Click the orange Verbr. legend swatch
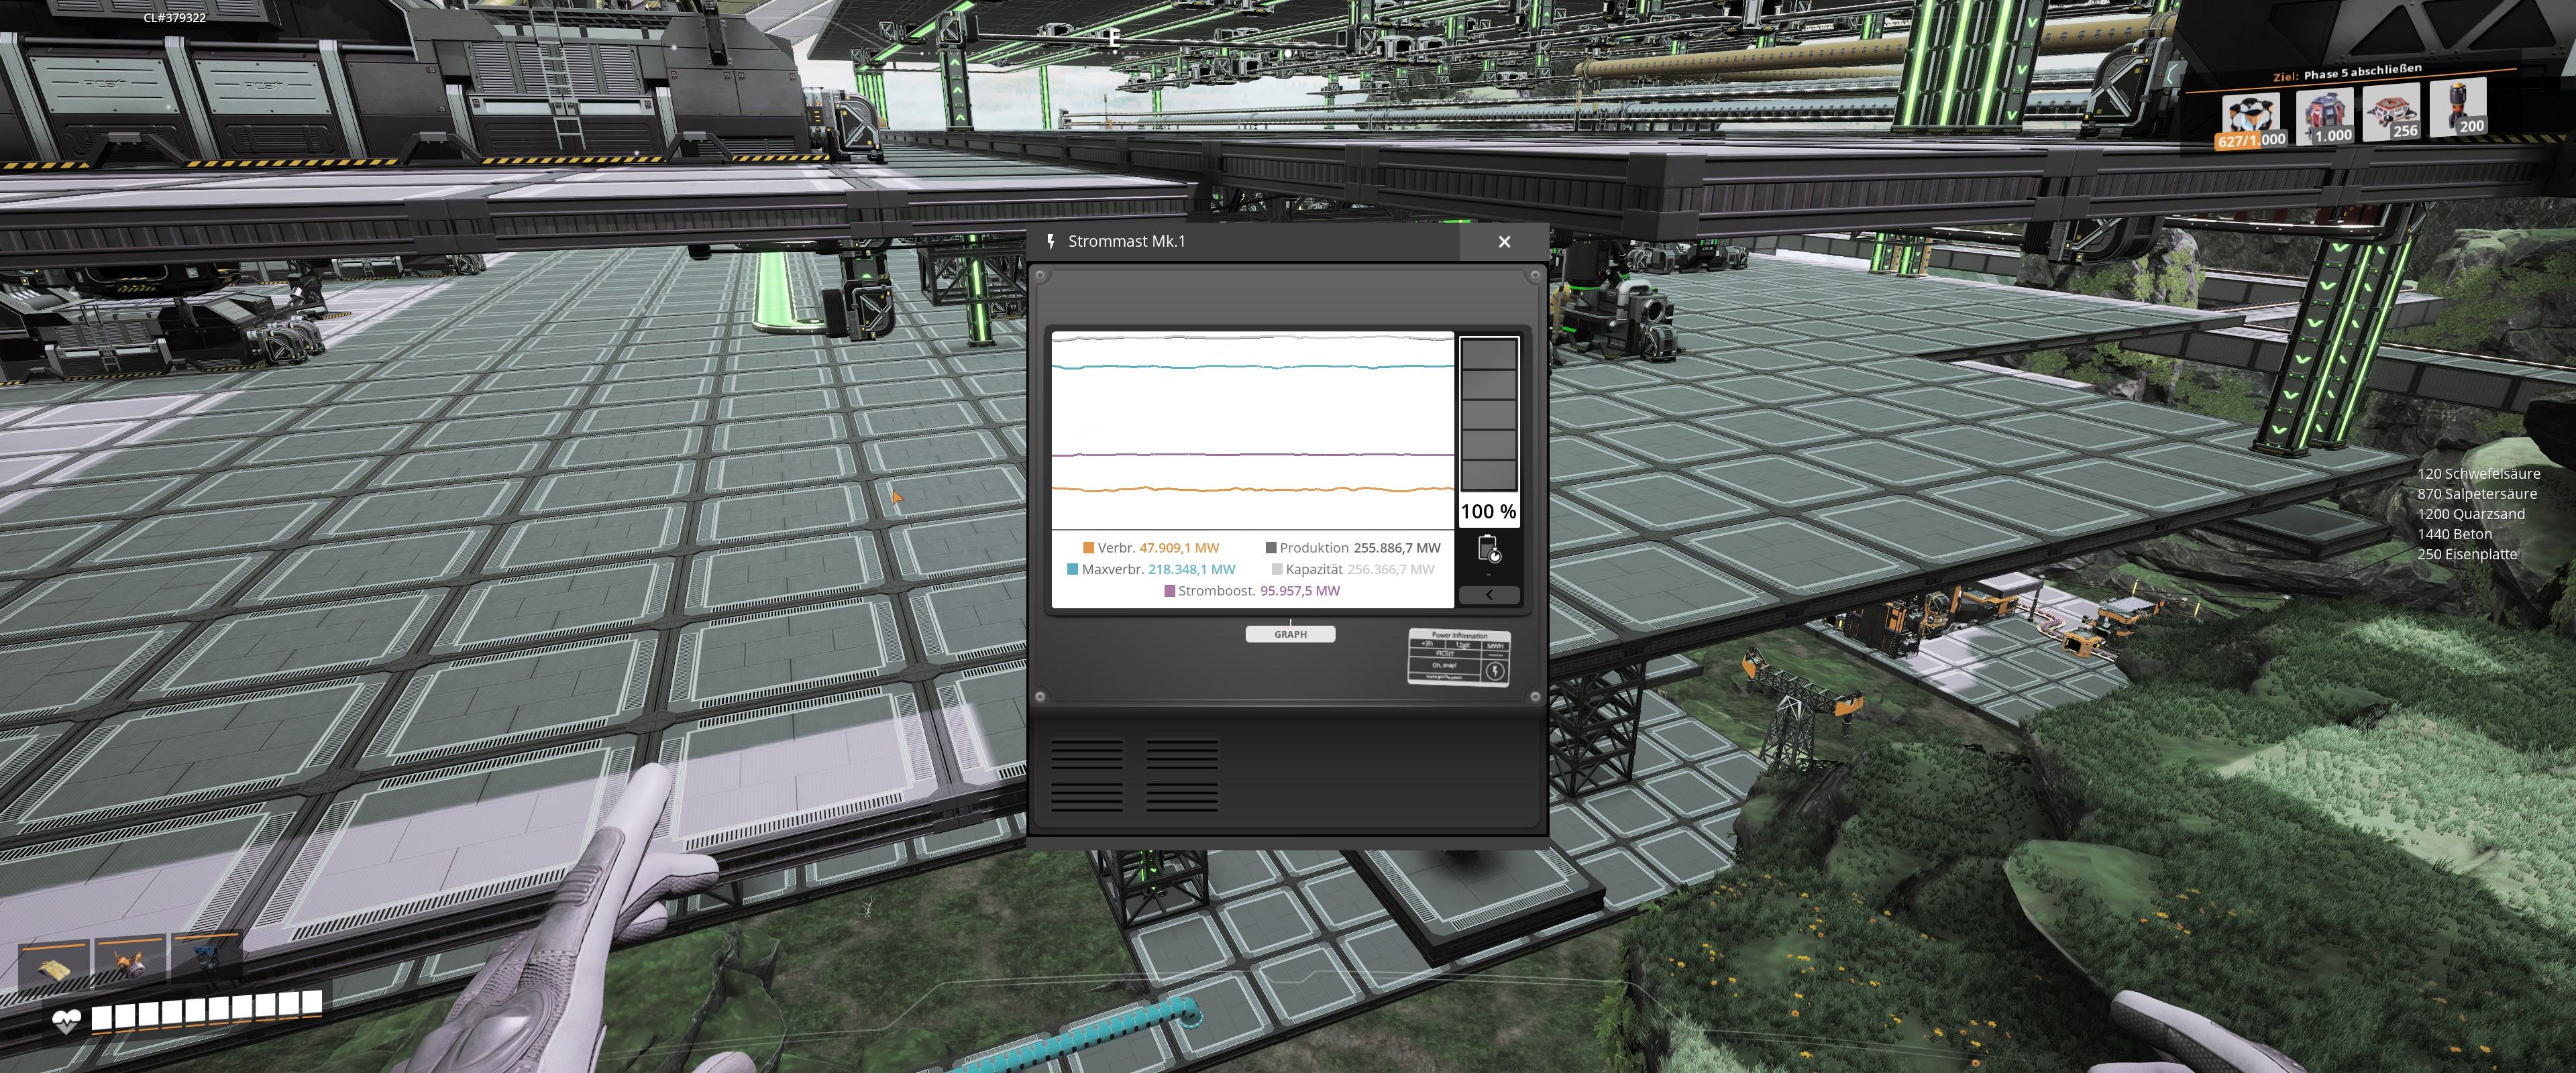 pyautogui.click(x=1088, y=548)
